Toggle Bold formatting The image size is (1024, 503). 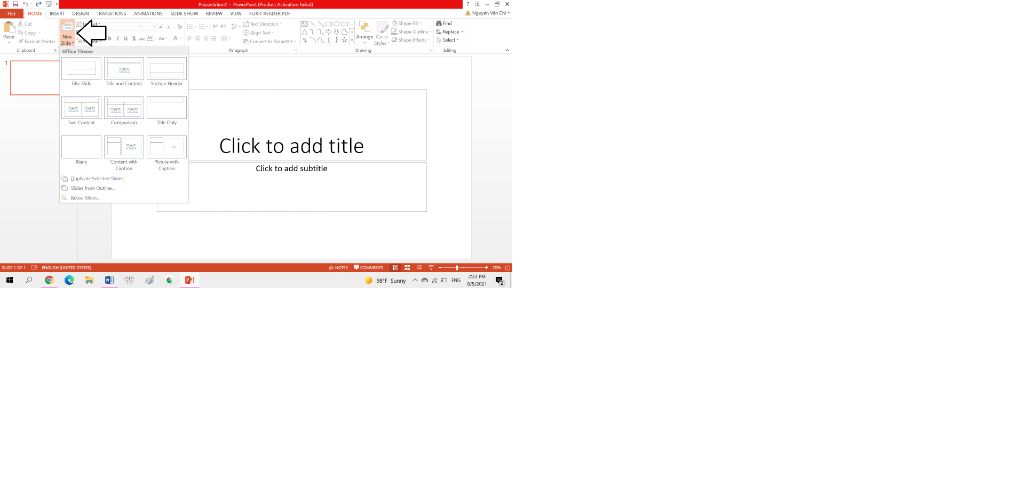(110, 39)
